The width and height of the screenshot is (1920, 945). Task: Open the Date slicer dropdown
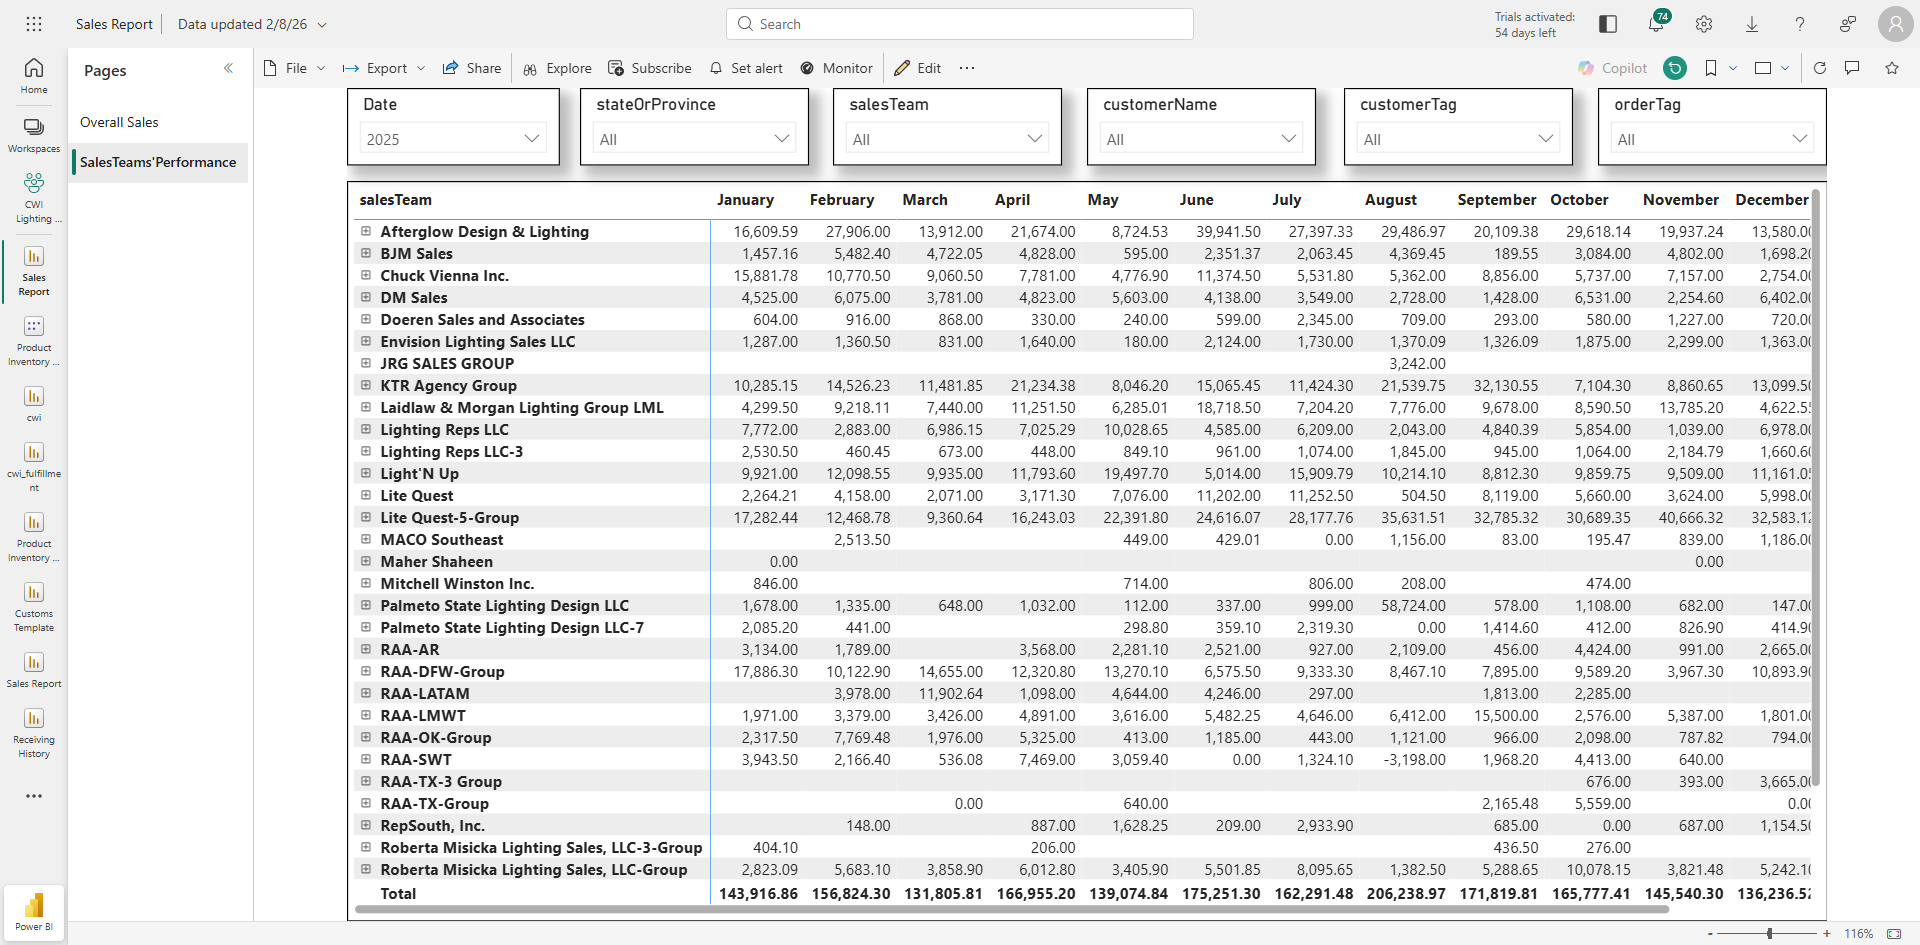point(452,139)
